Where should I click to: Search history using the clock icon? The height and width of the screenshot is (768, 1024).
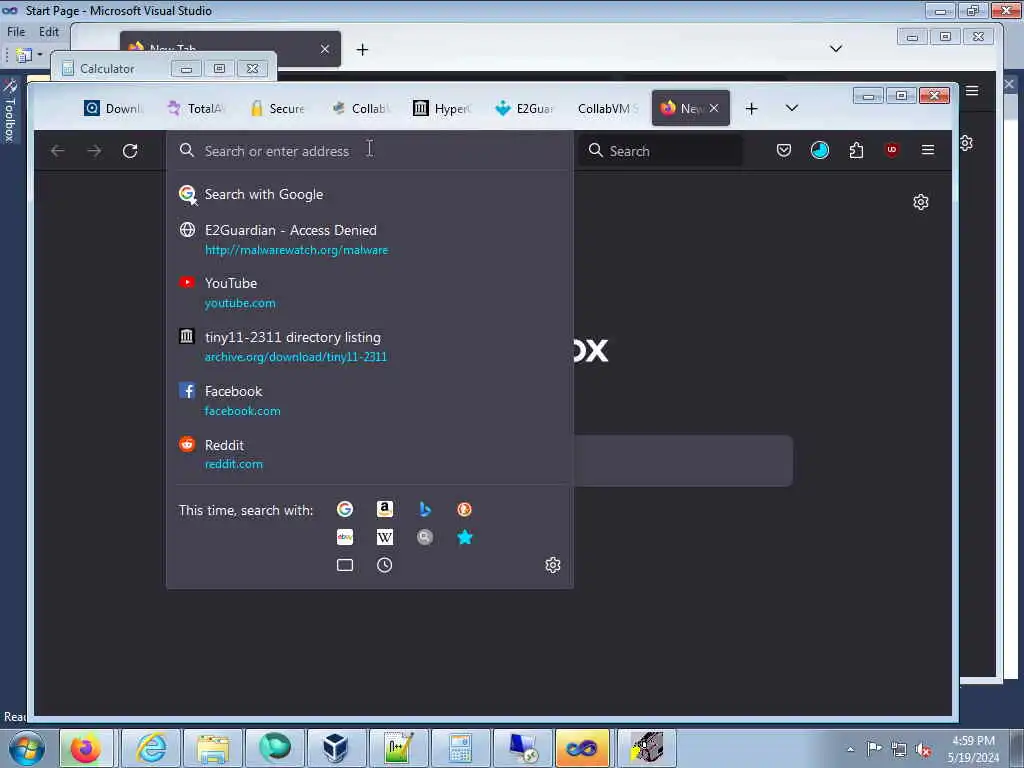coord(385,565)
